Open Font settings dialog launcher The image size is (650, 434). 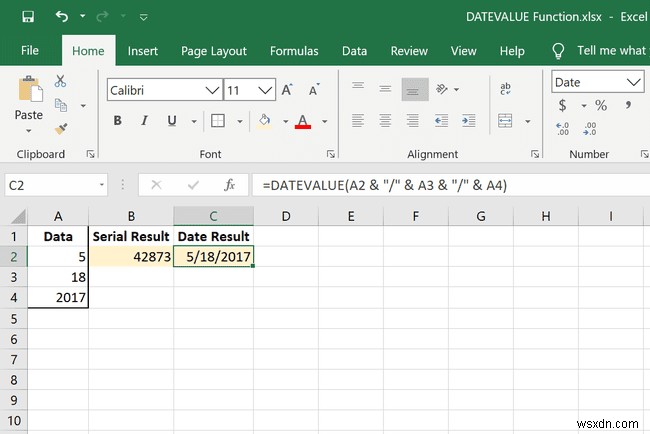pyautogui.click(x=330, y=154)
